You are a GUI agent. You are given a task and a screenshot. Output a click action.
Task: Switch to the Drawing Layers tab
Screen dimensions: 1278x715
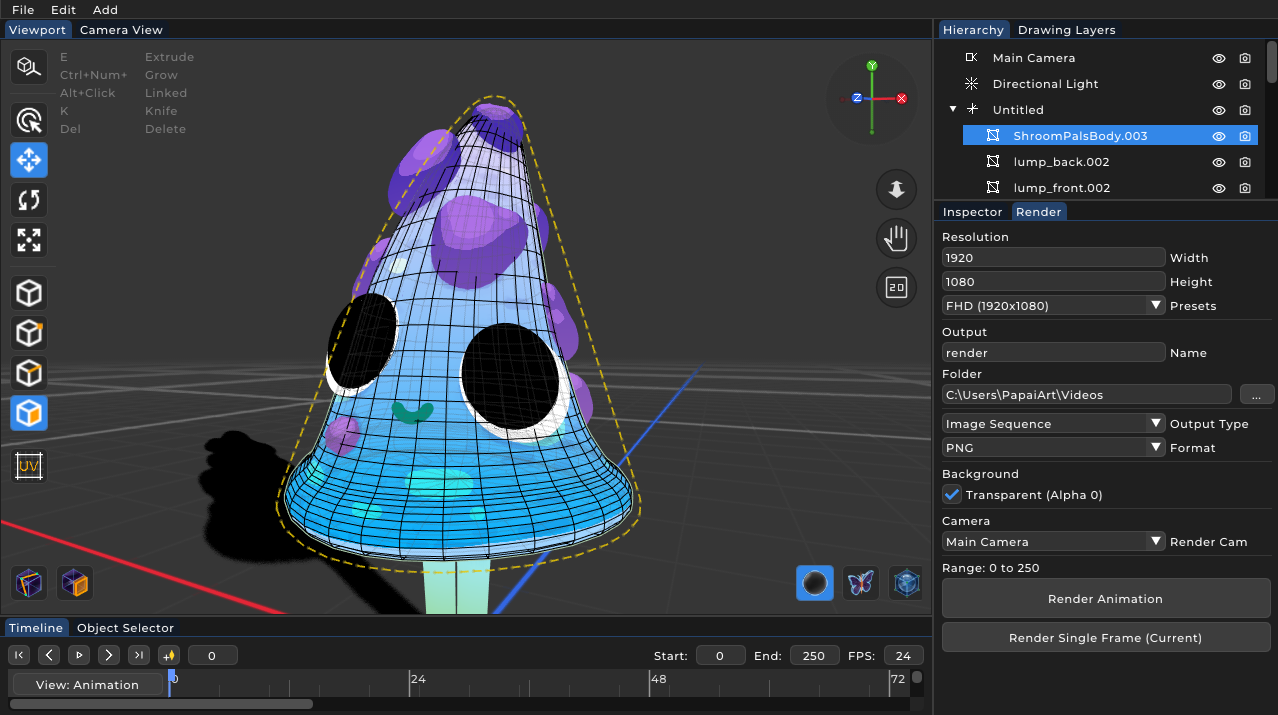[x=1066, y=29]
